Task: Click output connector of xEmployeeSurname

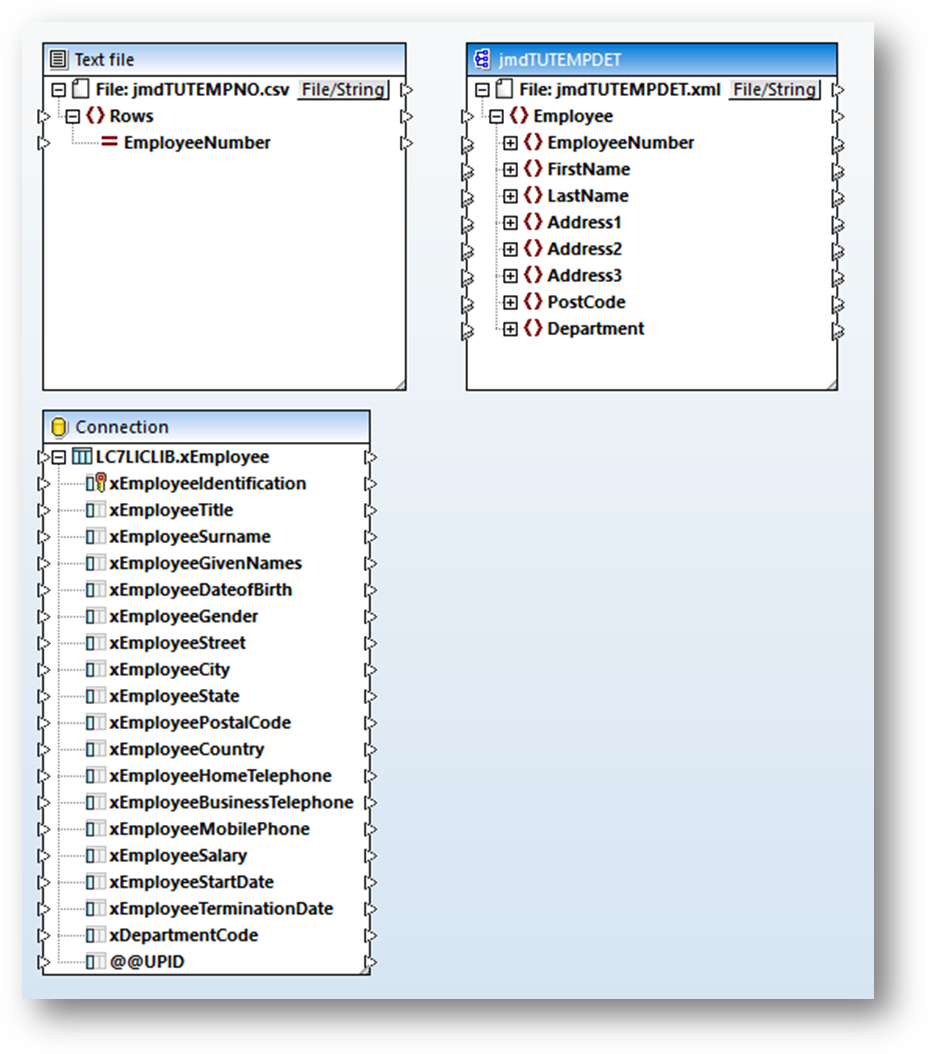Action: (370, 537)
